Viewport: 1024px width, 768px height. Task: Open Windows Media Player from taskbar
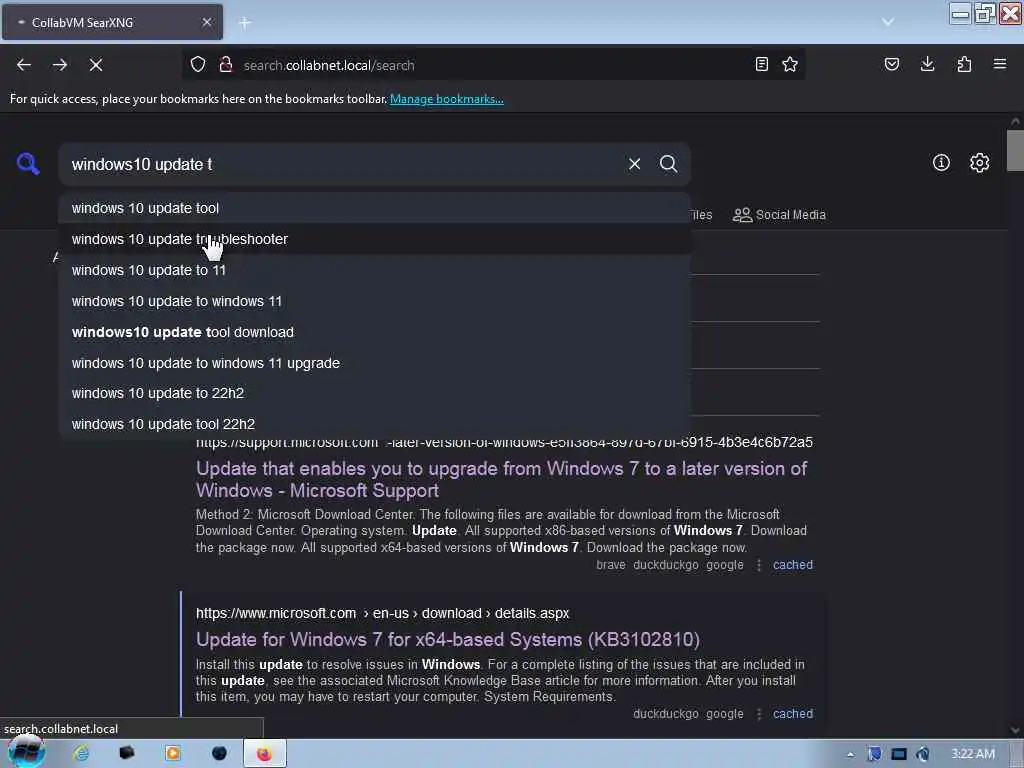173,754
